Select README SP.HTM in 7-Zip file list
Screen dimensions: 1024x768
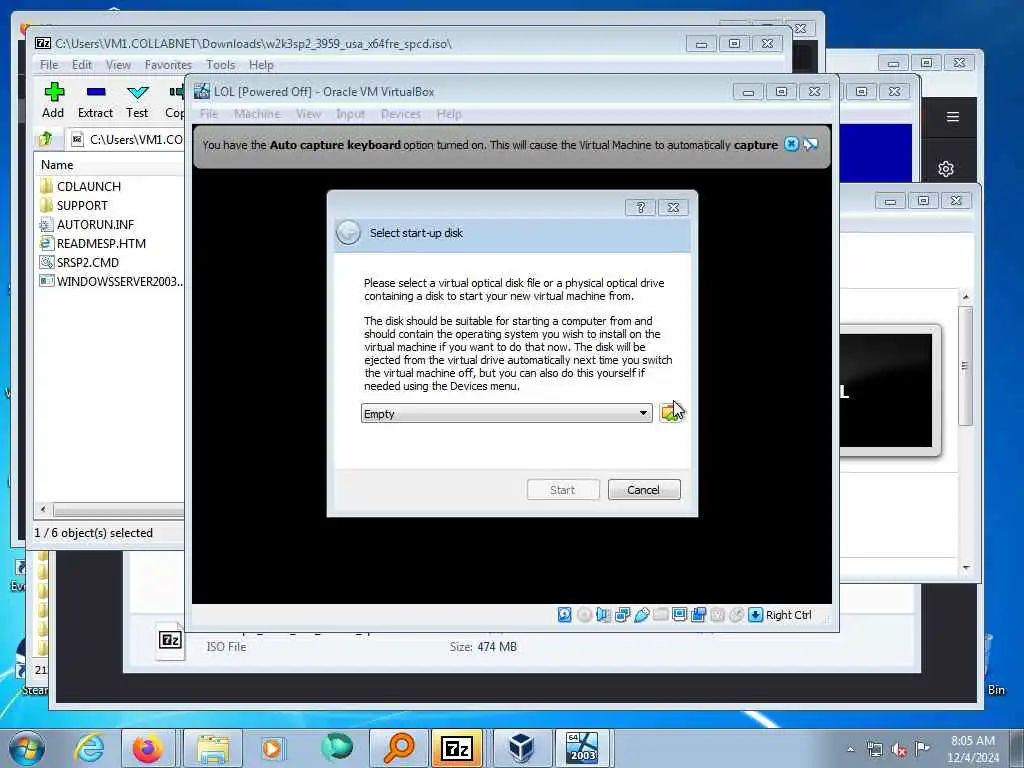pos(101,244)
